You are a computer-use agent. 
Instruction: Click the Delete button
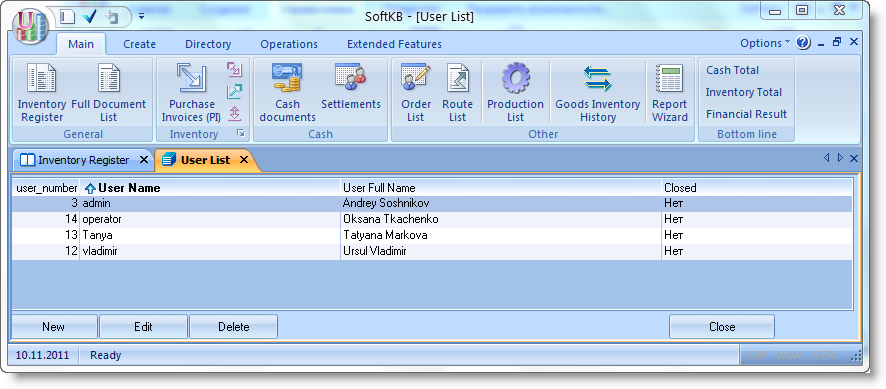tap(233, 327)
